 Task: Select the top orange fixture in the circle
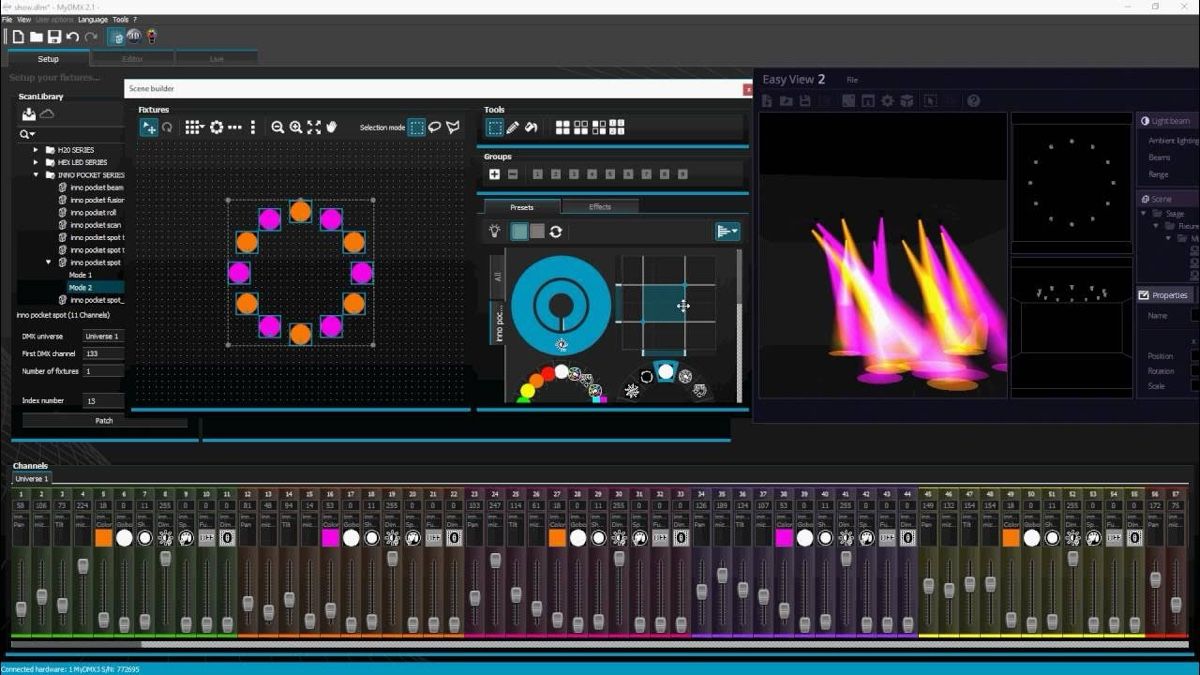[x=300, y=211]
